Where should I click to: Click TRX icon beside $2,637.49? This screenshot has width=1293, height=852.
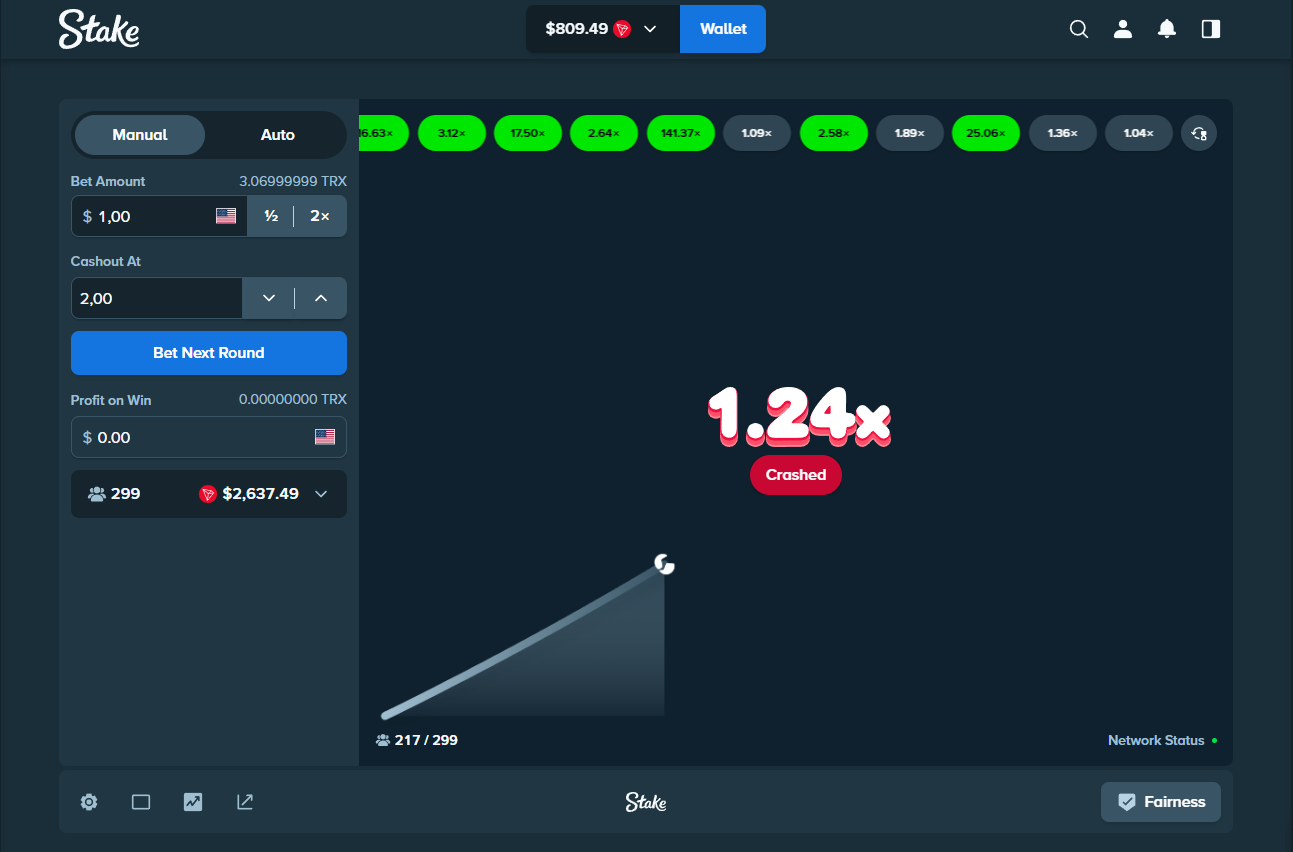pos(208,494)
